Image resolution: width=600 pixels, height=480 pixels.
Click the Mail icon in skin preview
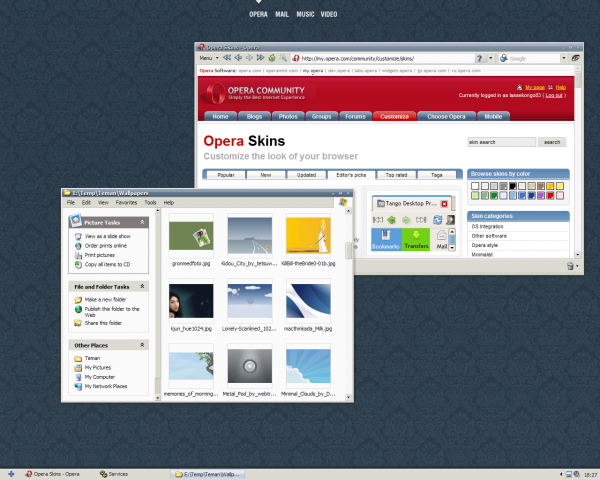(442, 240)
